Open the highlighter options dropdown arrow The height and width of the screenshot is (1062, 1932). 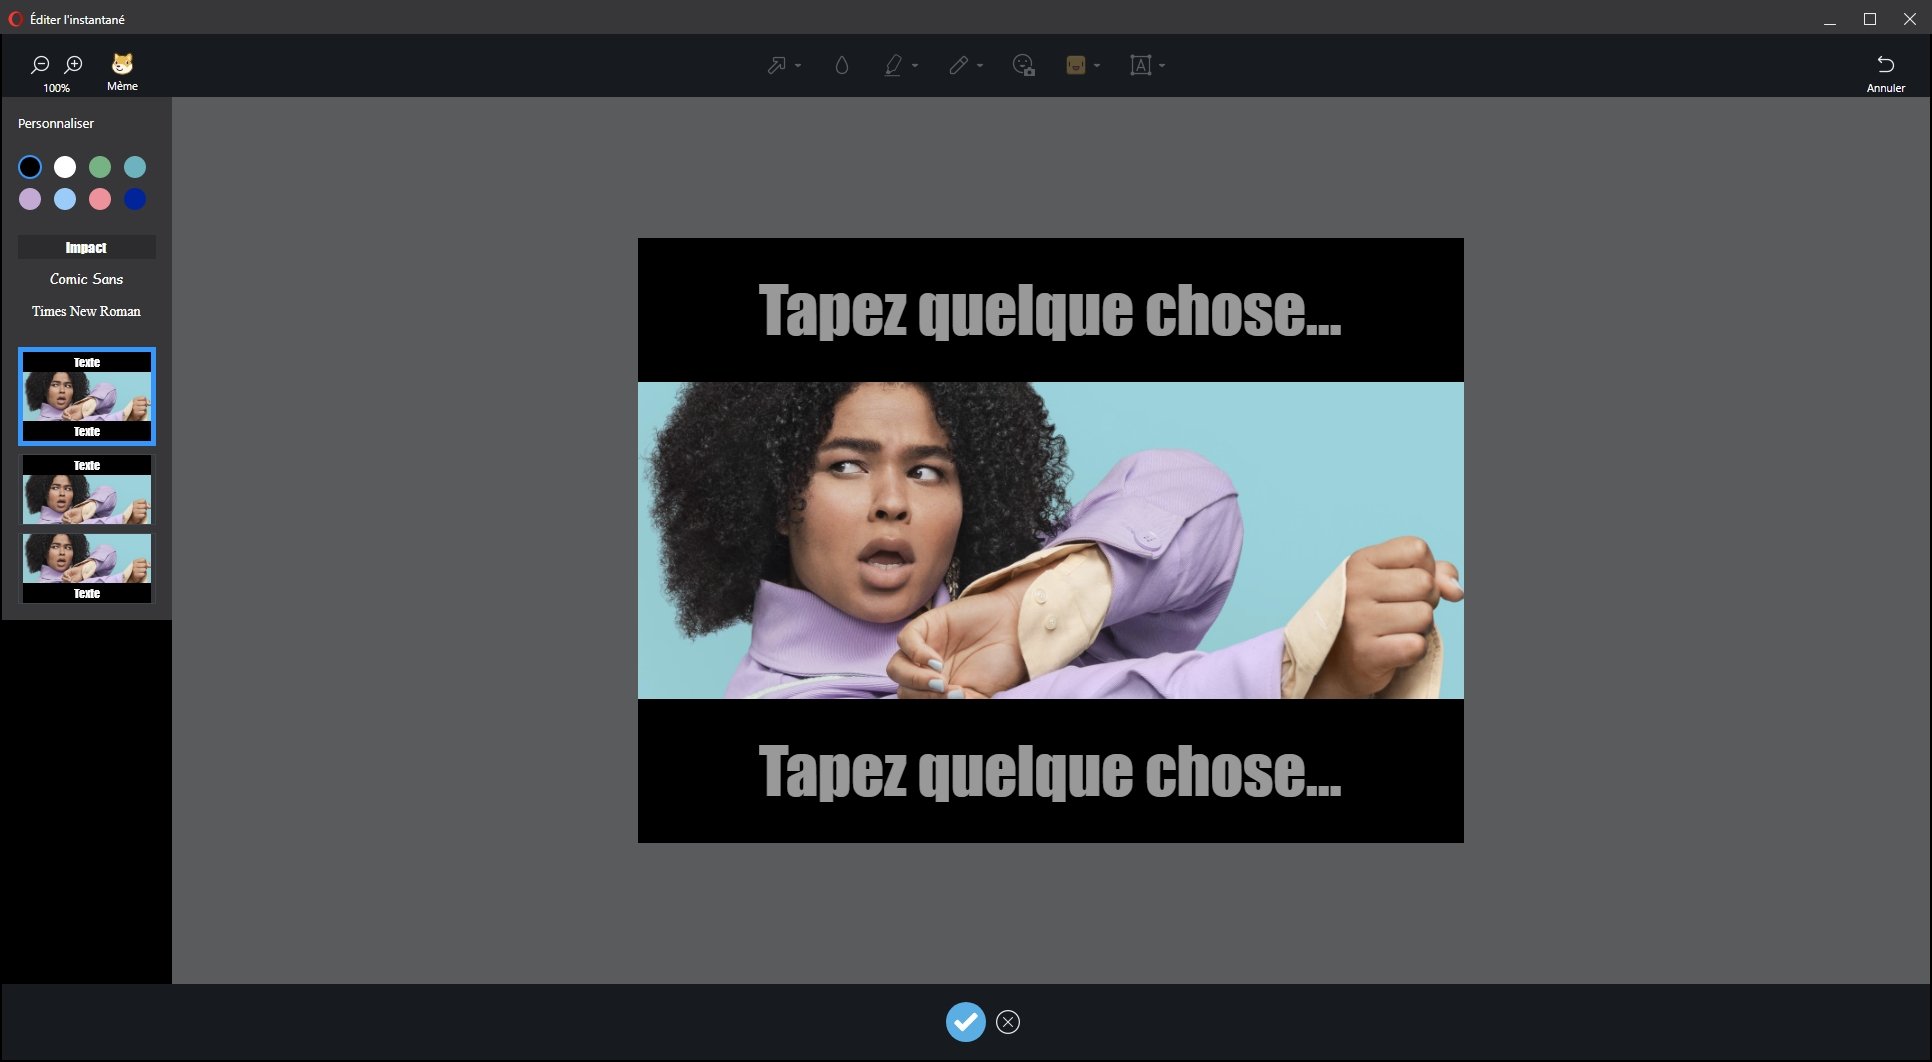pos(915,66)
